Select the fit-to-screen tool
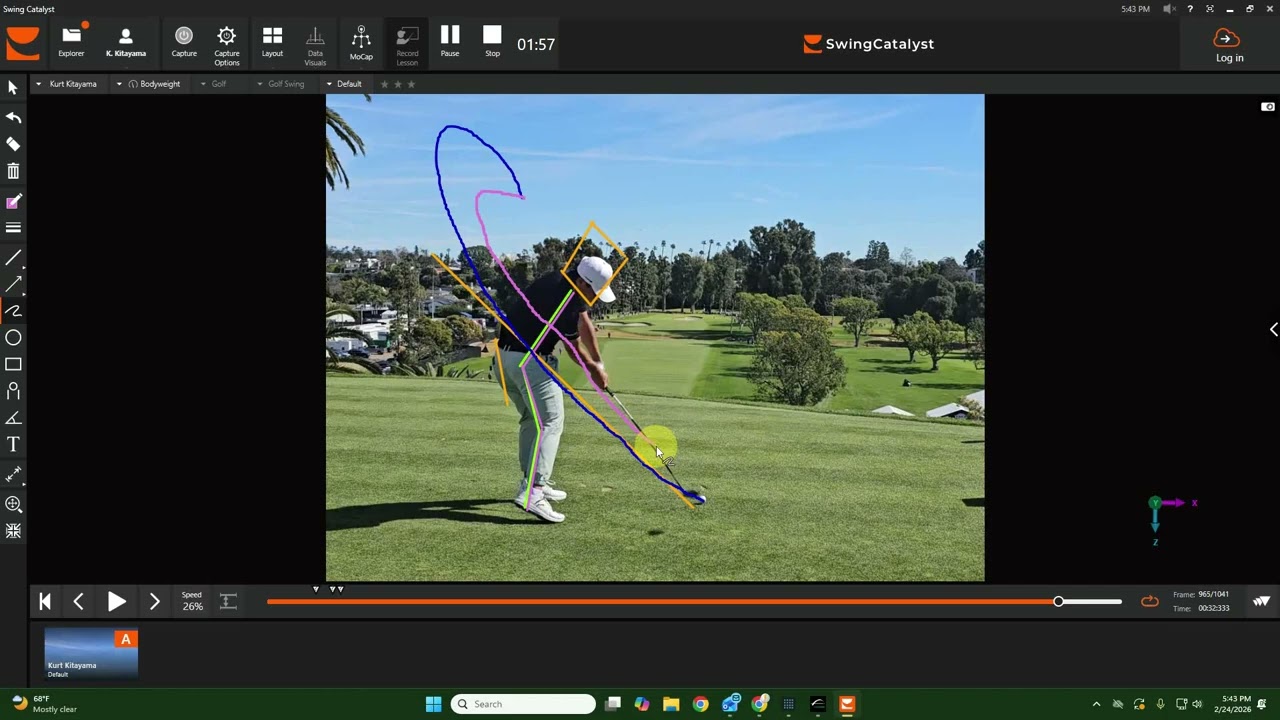The height and width of the screenshot is (720, 1280). click(x=13, y=531)
